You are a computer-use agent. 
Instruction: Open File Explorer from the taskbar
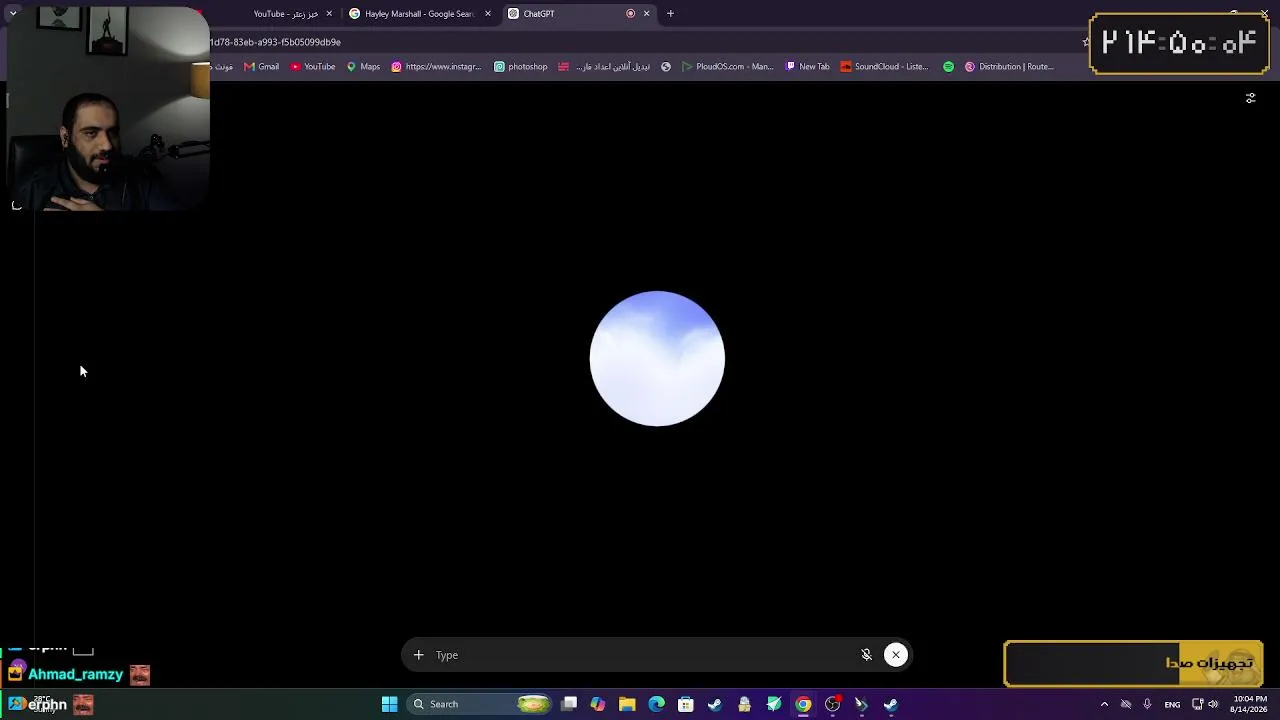pyautogui.click(x=627, y=704)
